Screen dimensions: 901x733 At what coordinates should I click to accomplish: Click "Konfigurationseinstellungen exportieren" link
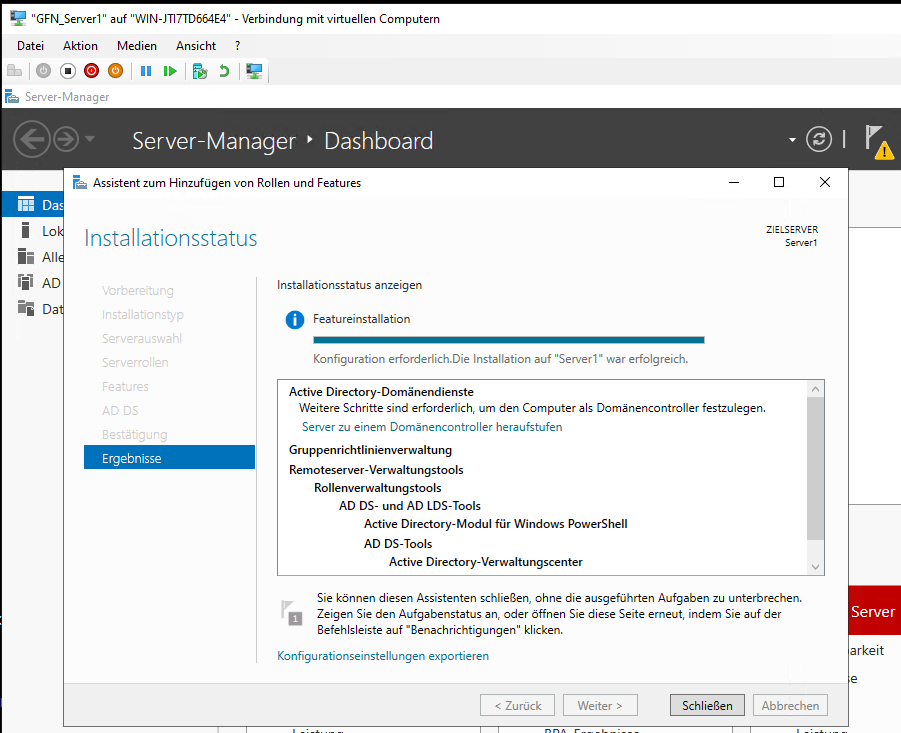point(383,656)
